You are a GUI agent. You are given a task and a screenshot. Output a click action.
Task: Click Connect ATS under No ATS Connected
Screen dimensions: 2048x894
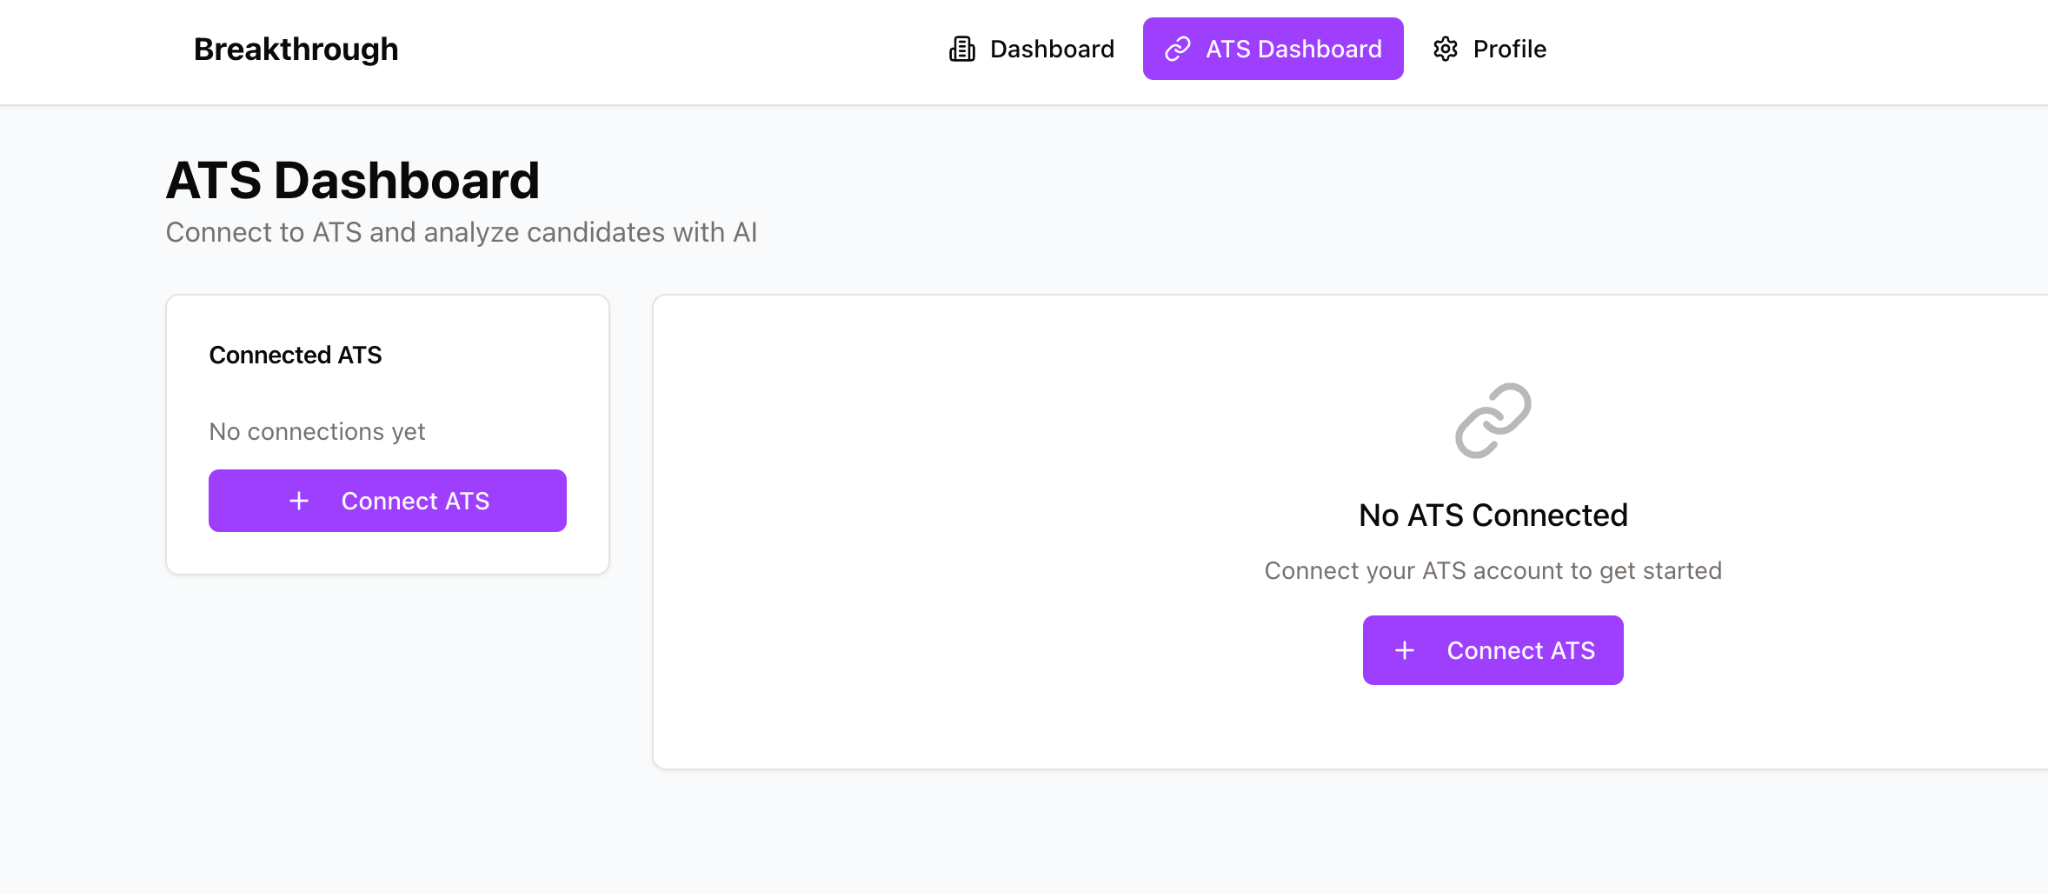point(1493,650)
